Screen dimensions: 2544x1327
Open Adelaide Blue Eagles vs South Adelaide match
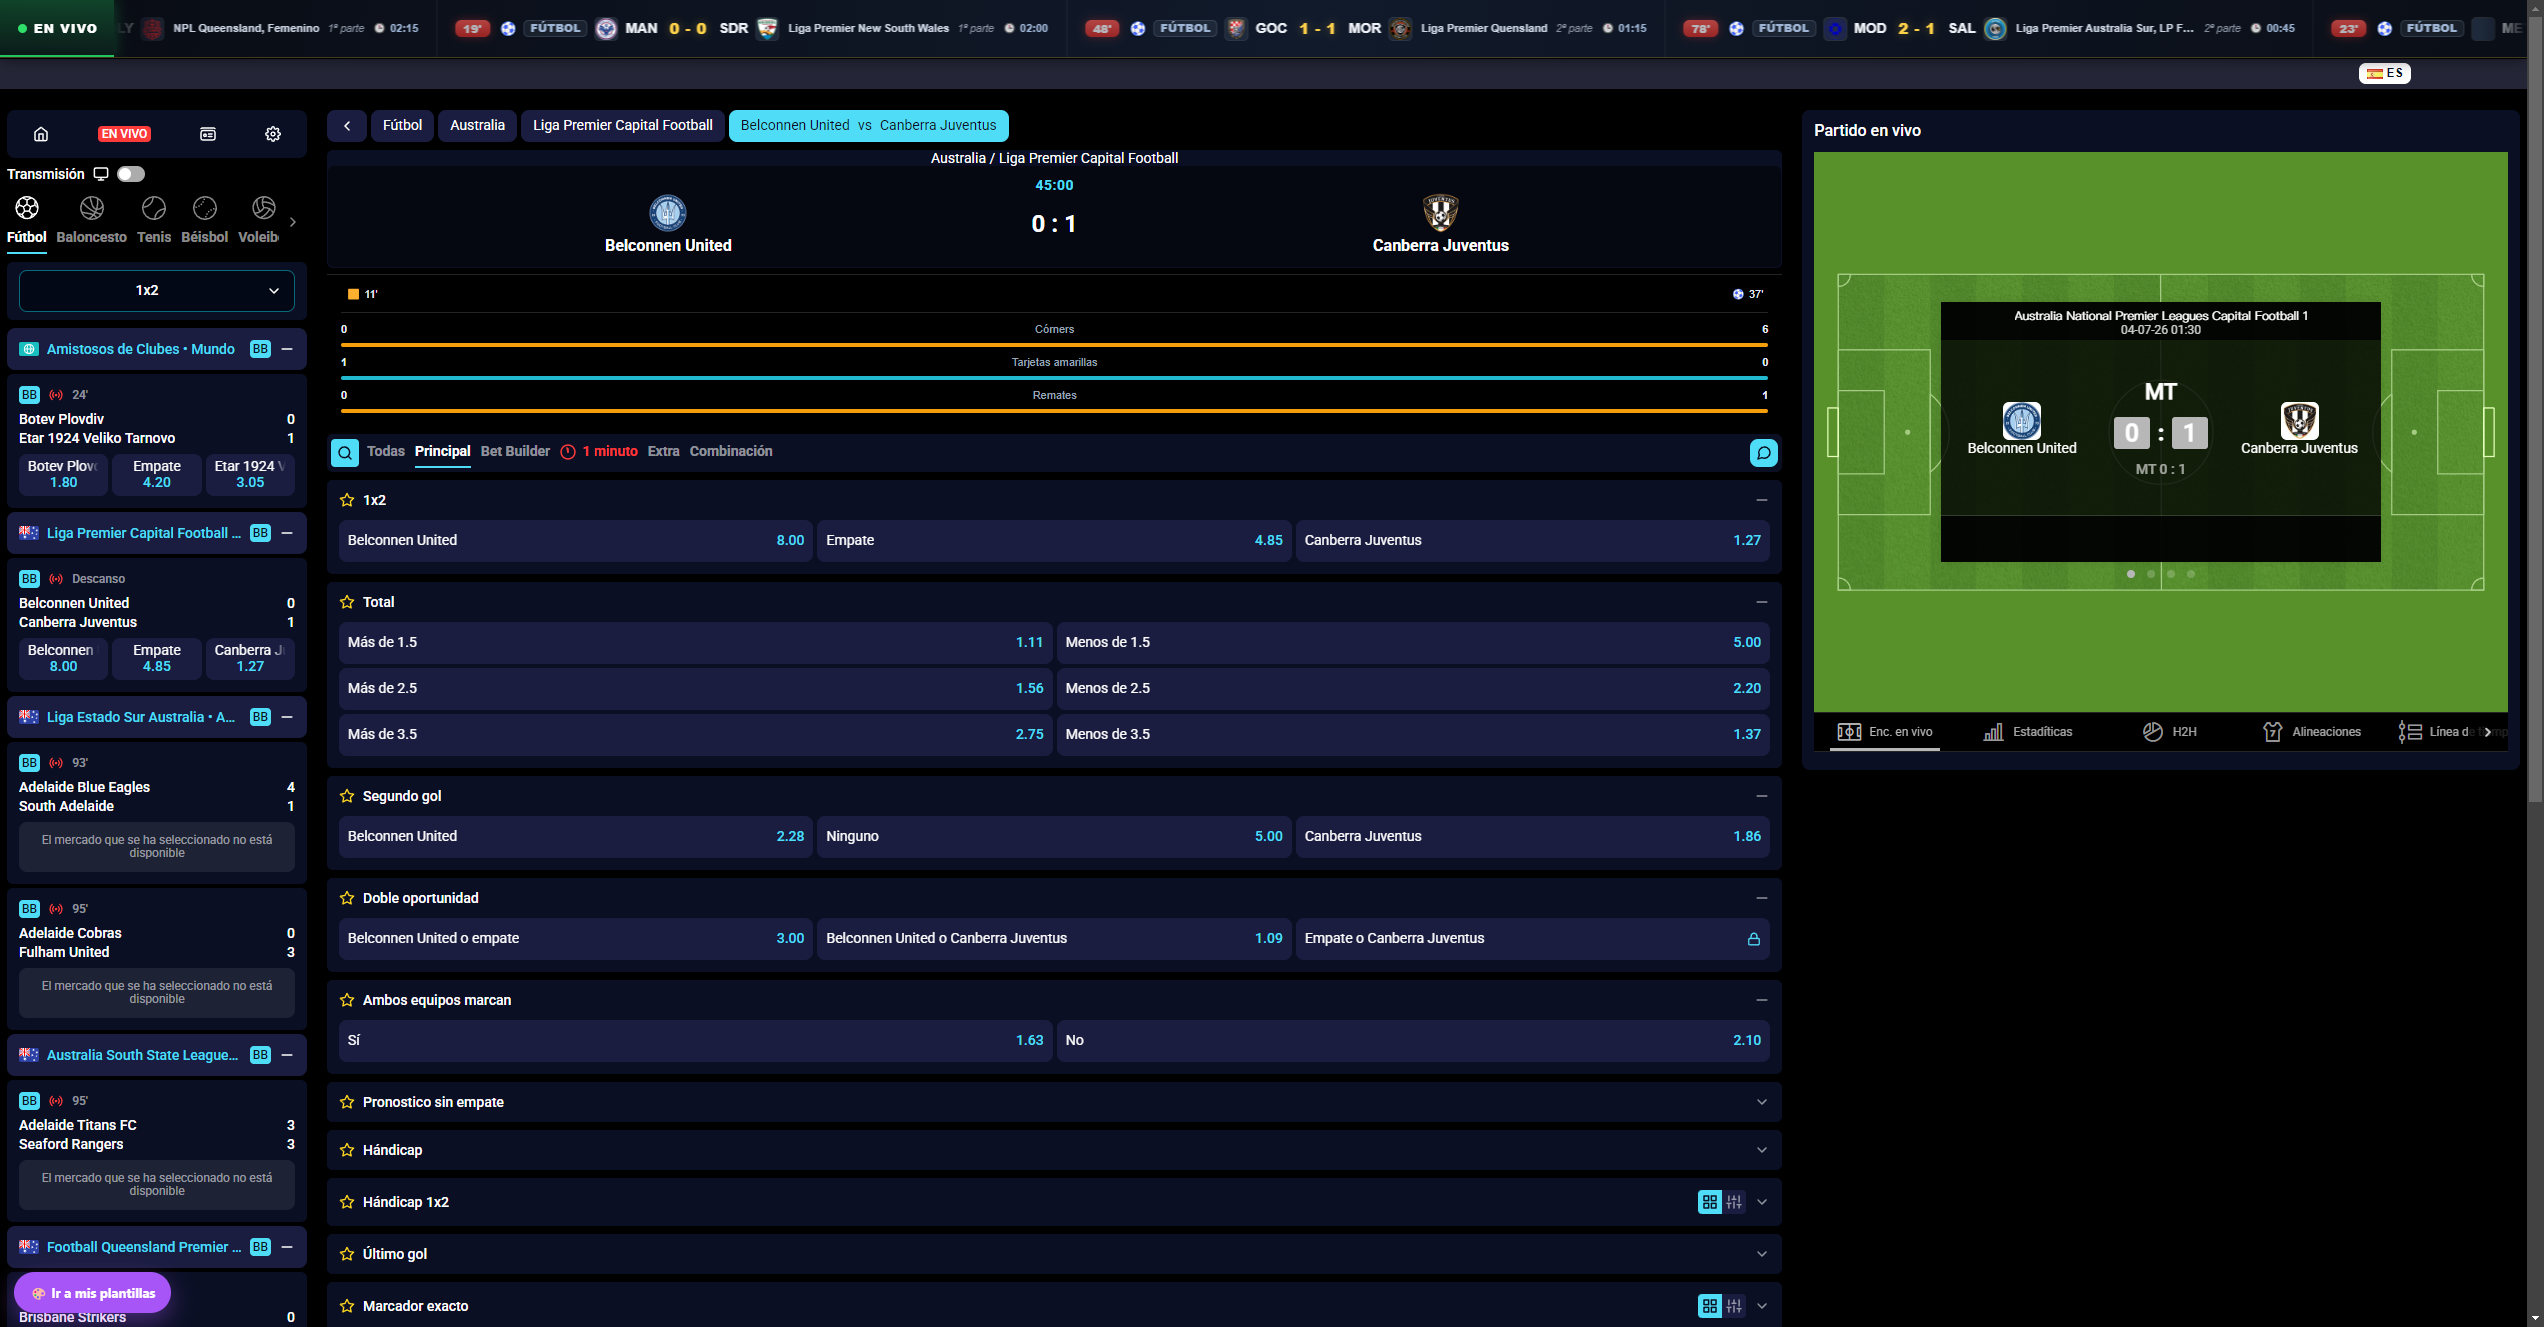(157, 797)
